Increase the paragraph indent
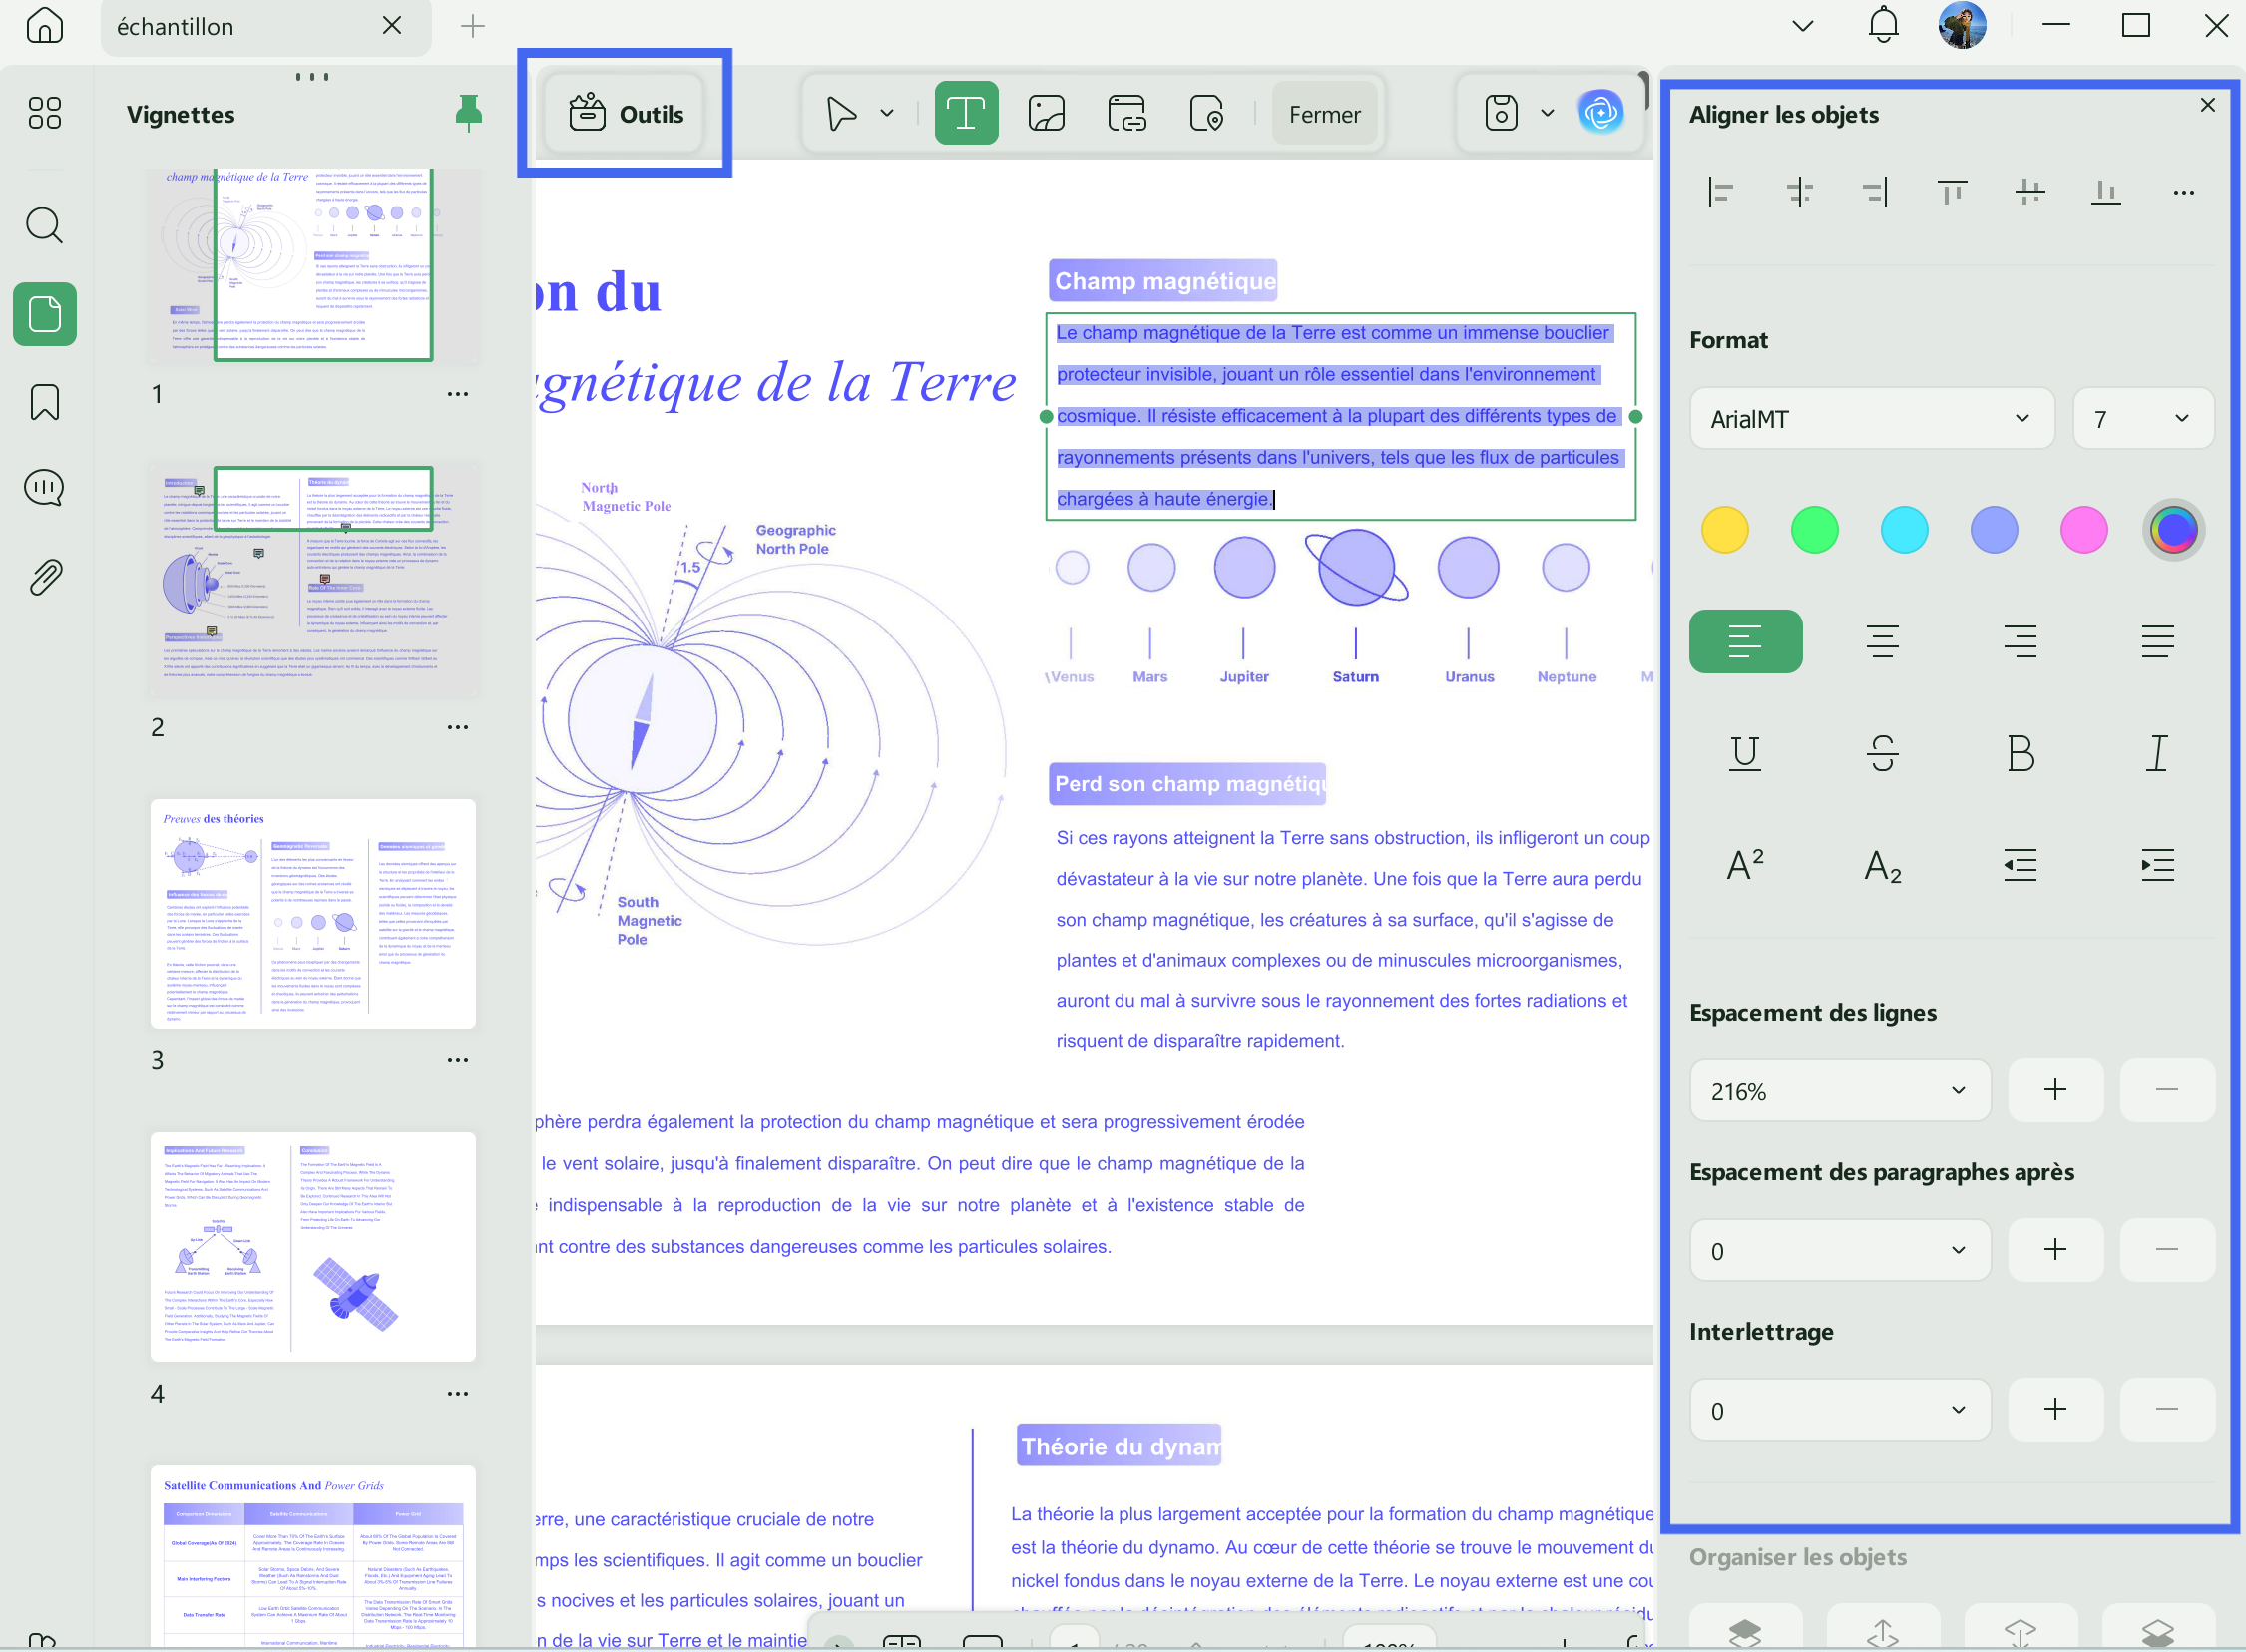Image resolution: width=2246 pixels, height=1652 pixels. coord(2157,865)
